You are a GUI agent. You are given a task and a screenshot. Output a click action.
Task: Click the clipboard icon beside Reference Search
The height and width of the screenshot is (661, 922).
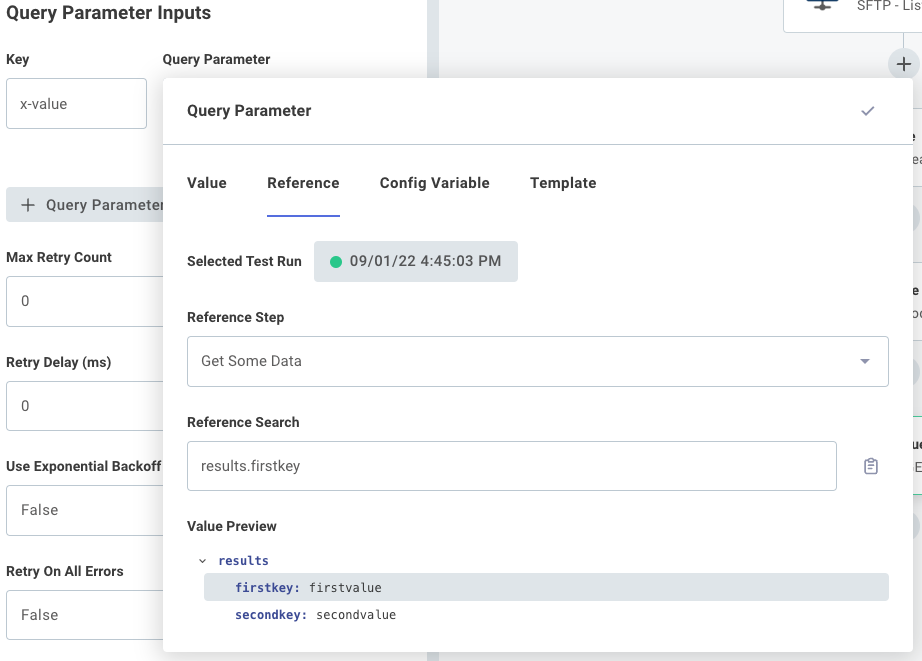pyautogui.click(x=871, y=466)
